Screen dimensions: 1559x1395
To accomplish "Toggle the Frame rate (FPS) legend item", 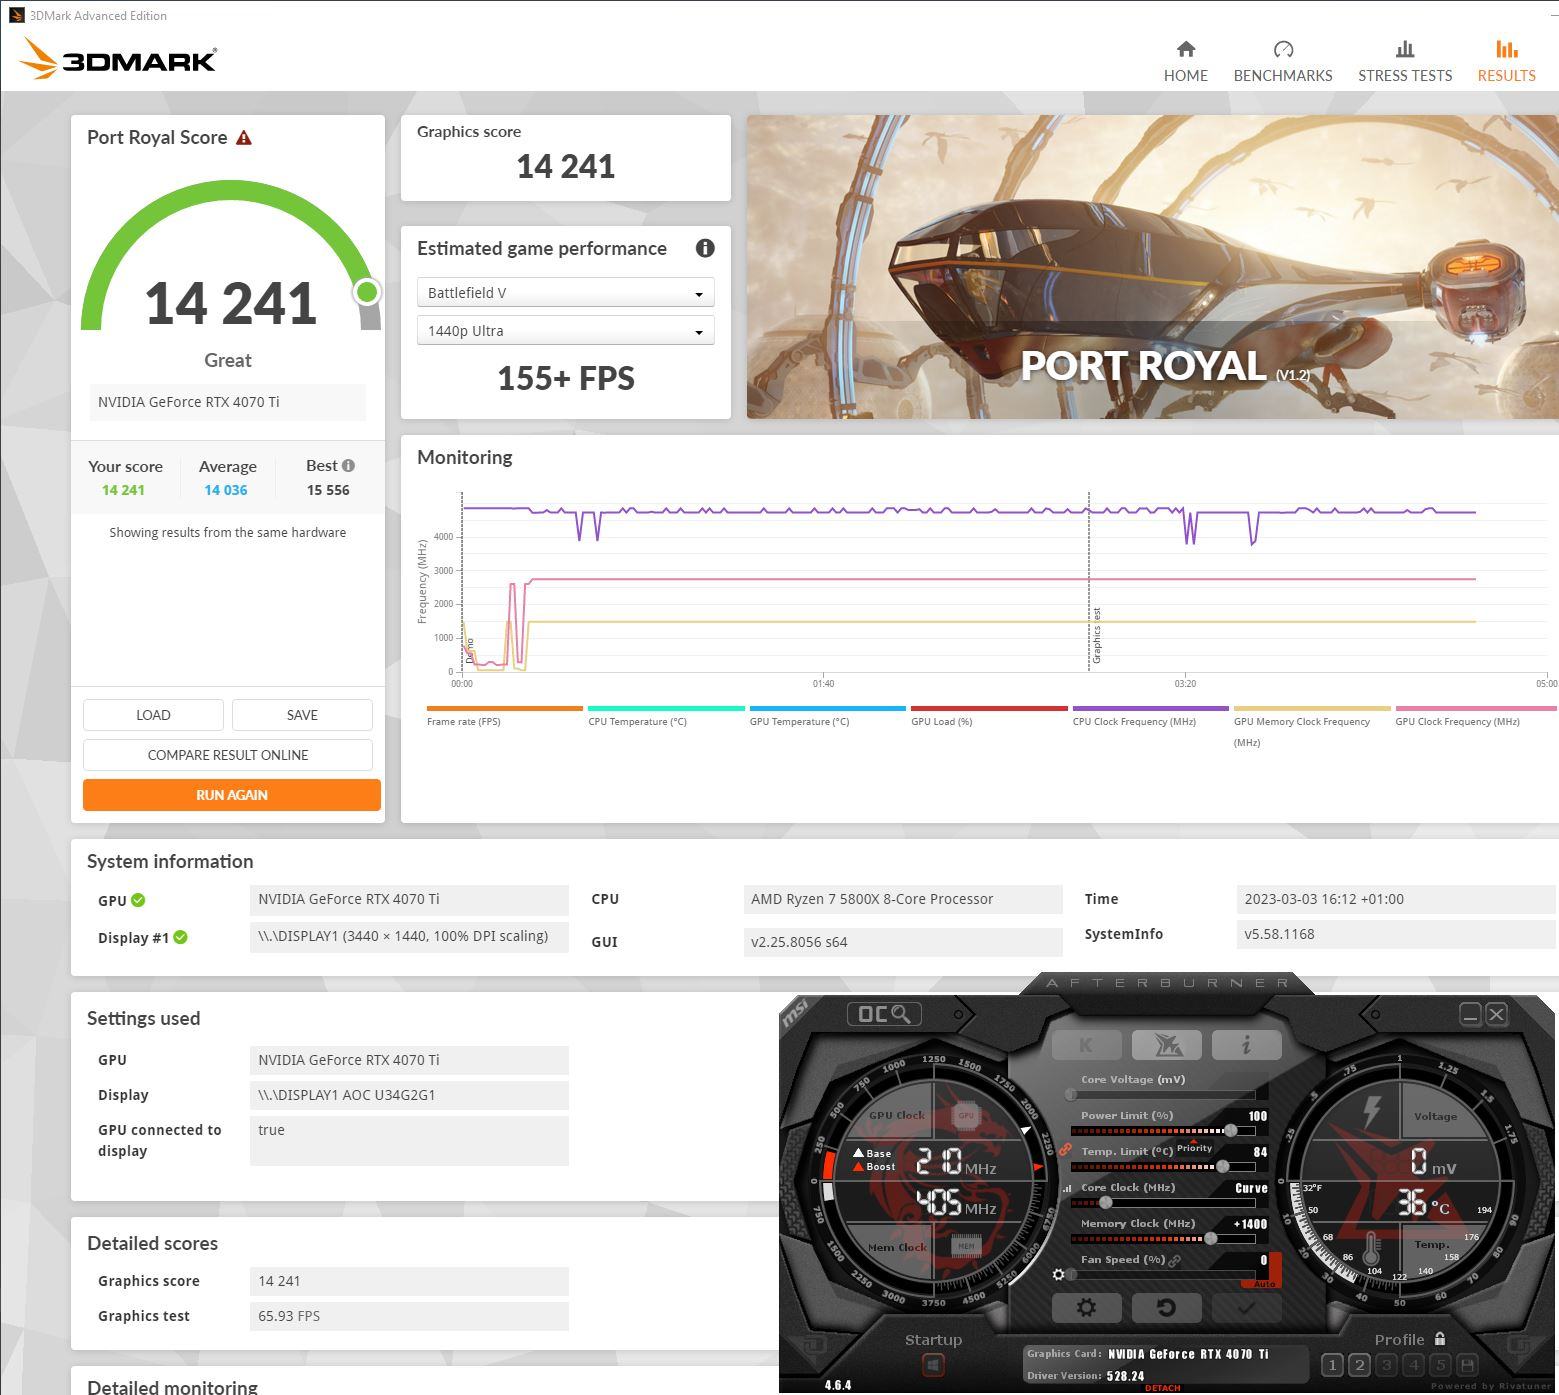I will tap(504, 716).
